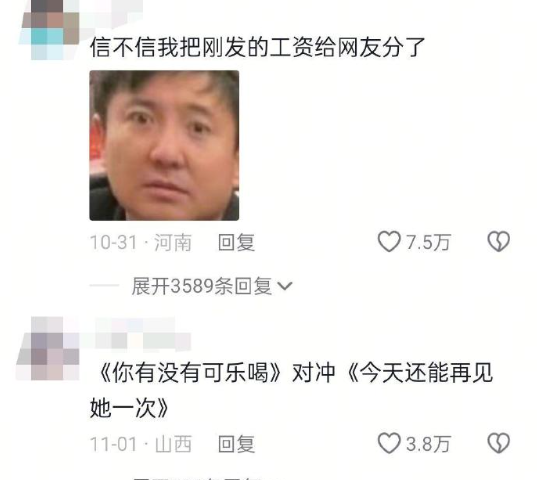The height and width of the screenshot is (480, 537).
Task: Open the blurred username of second commenter
Action: point(137,335)
